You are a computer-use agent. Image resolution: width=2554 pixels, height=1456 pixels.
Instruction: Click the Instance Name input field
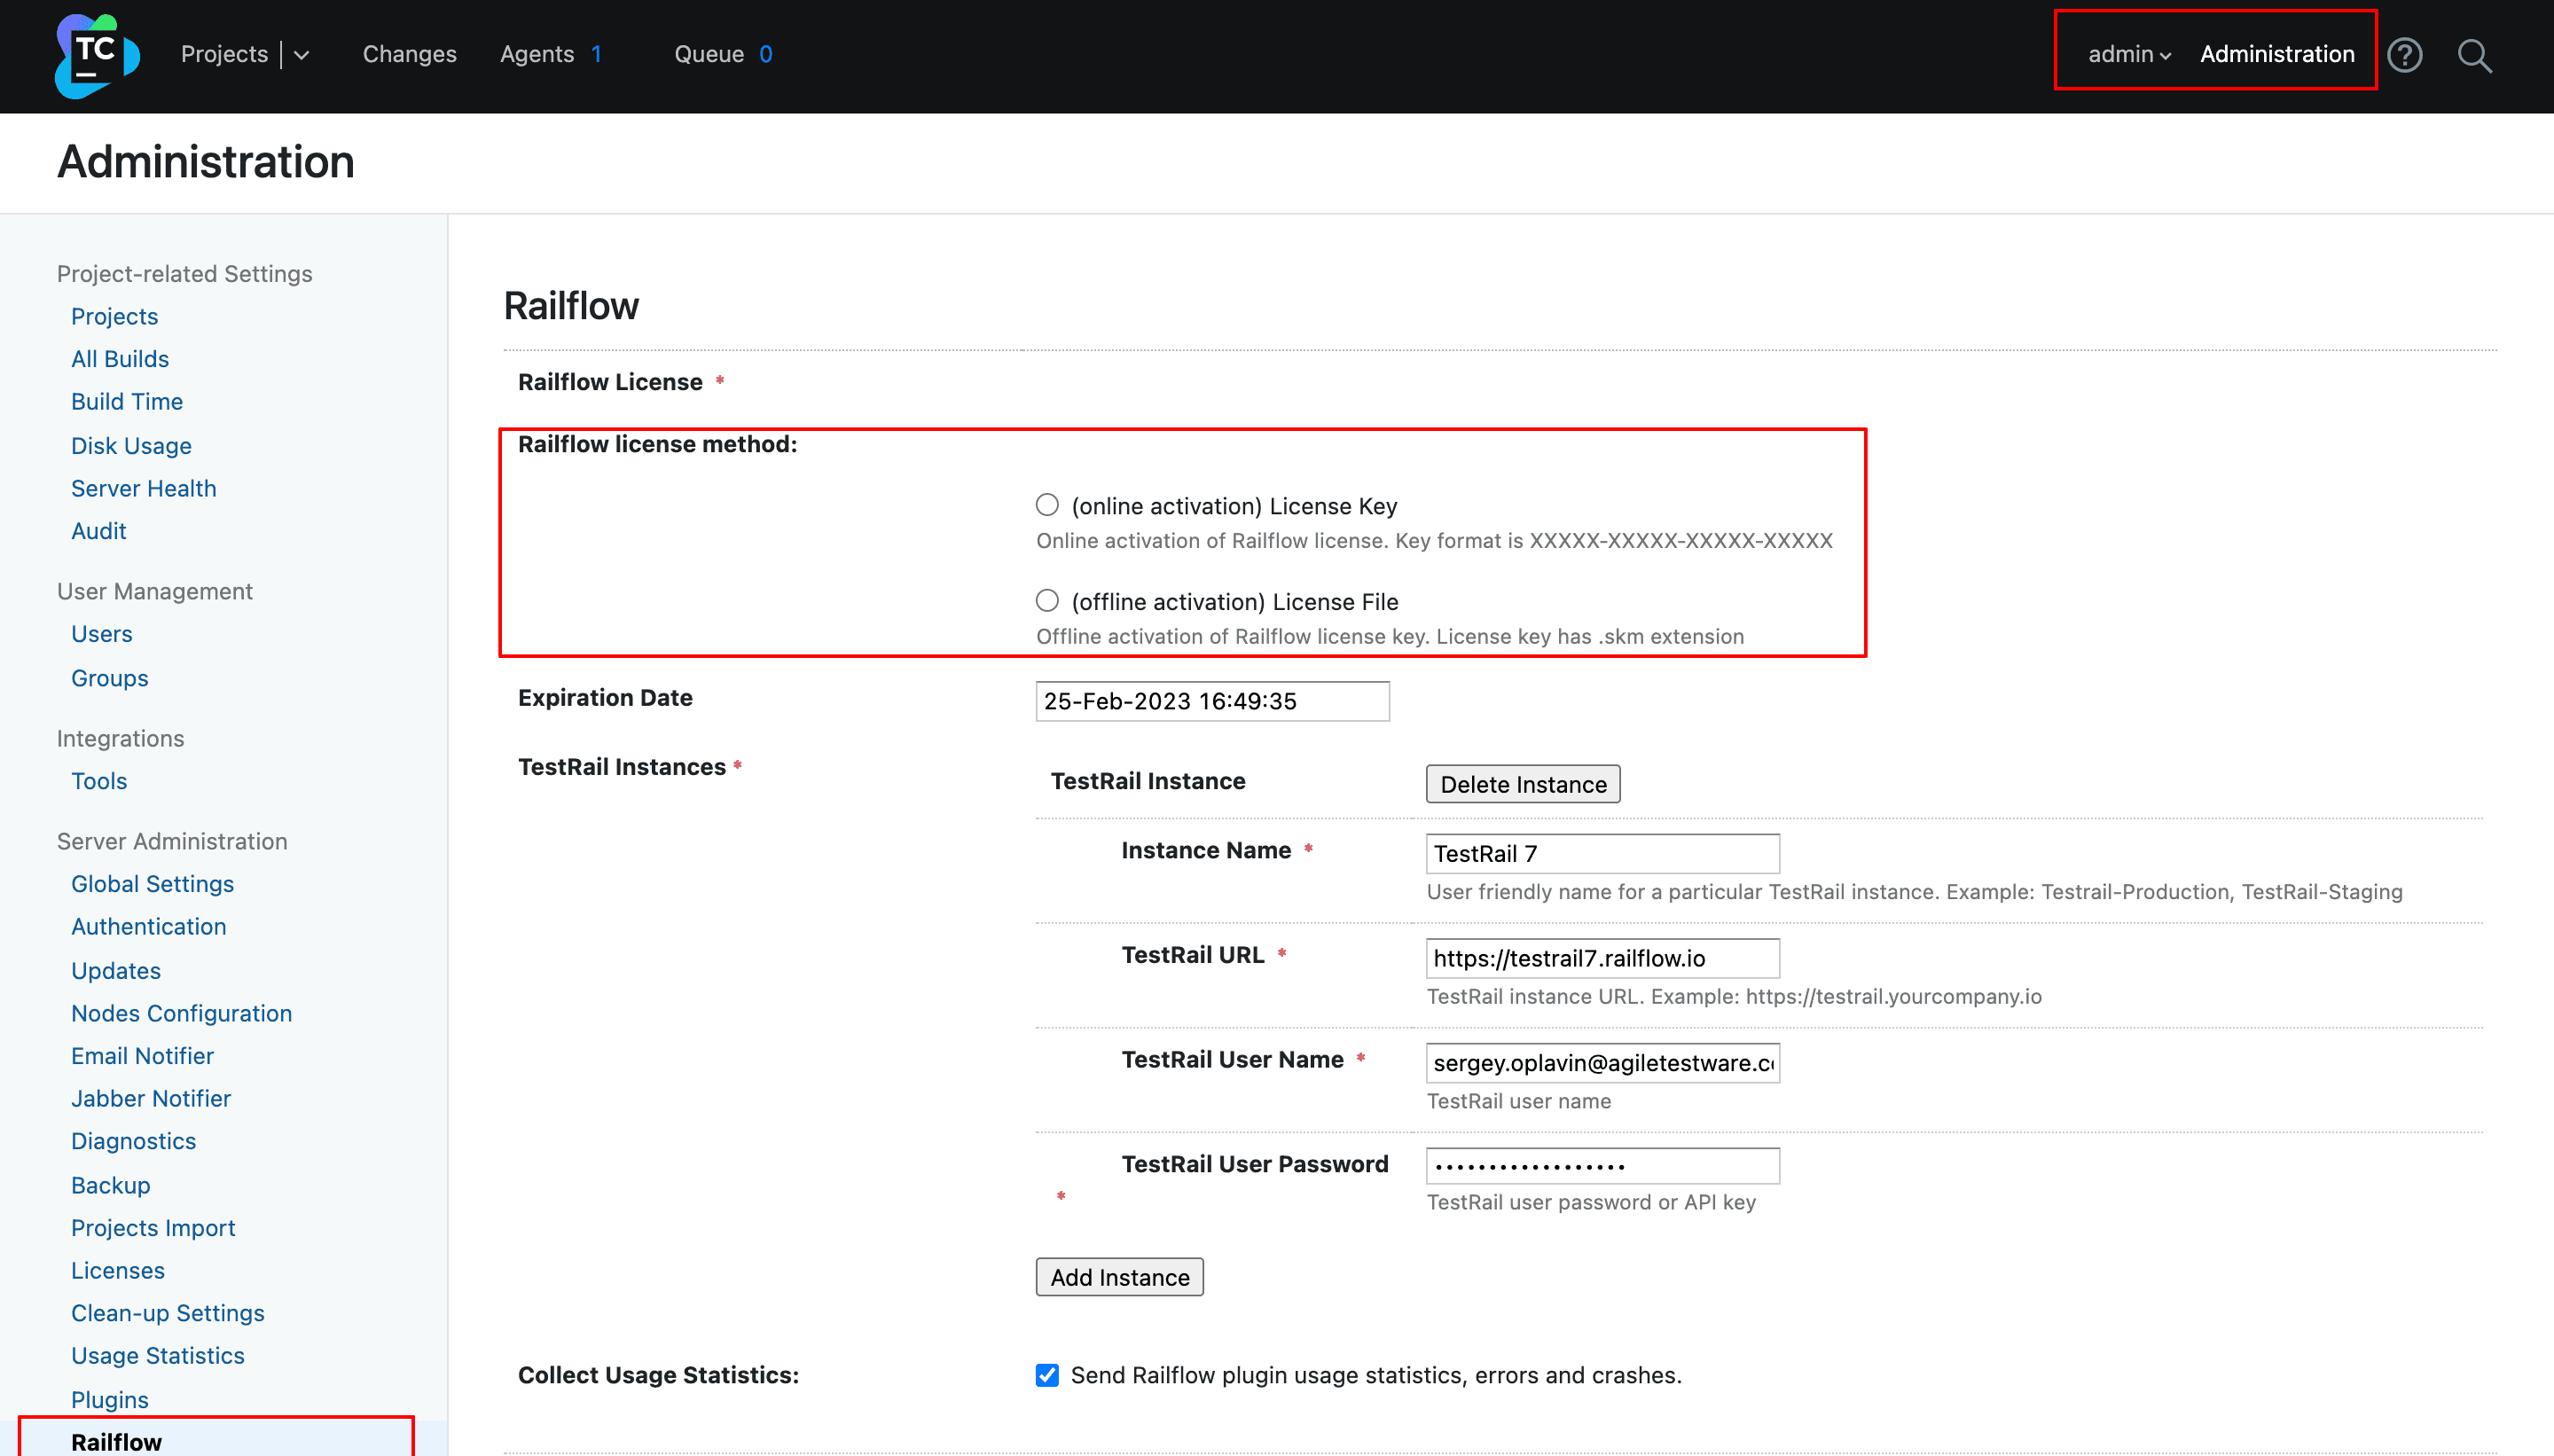point(1602,853)
